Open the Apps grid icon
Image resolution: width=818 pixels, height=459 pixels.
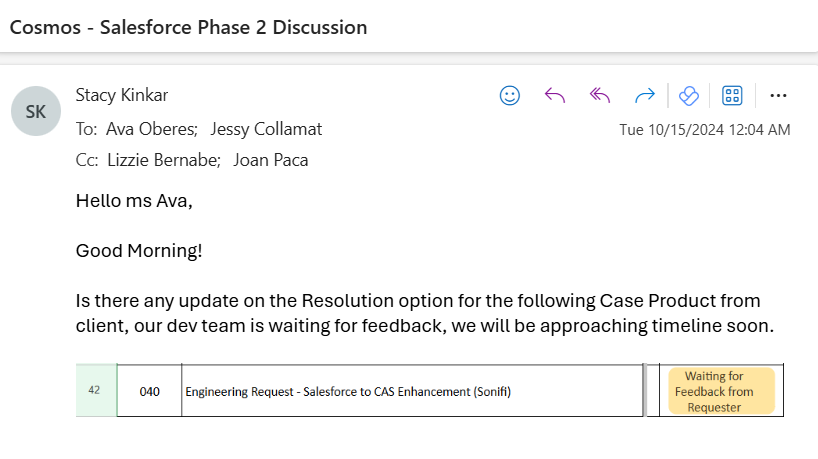pyautogui.click(x=732, y=96)
